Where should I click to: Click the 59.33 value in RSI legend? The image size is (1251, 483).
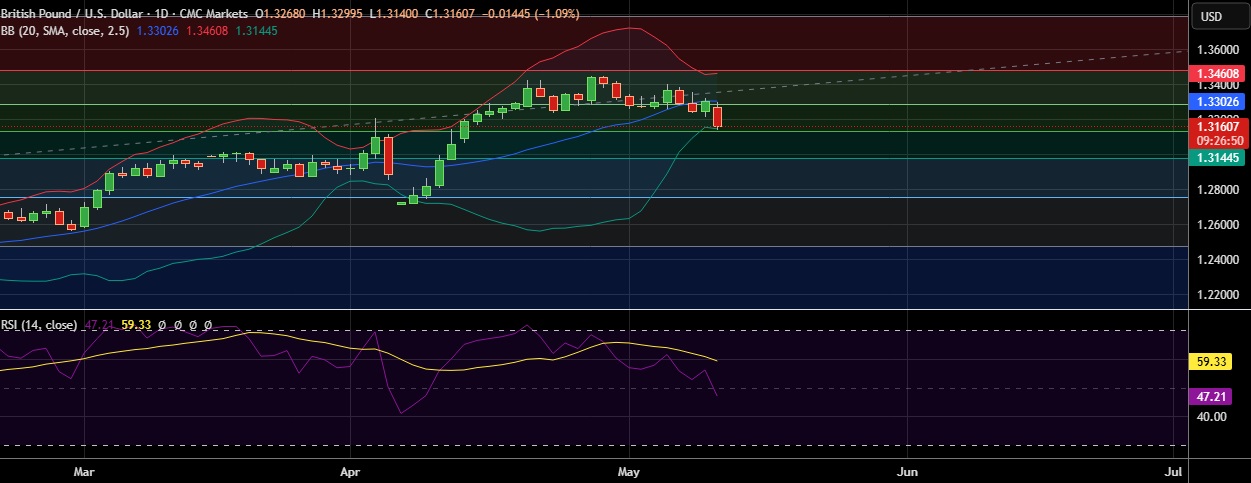click(135, 325)
